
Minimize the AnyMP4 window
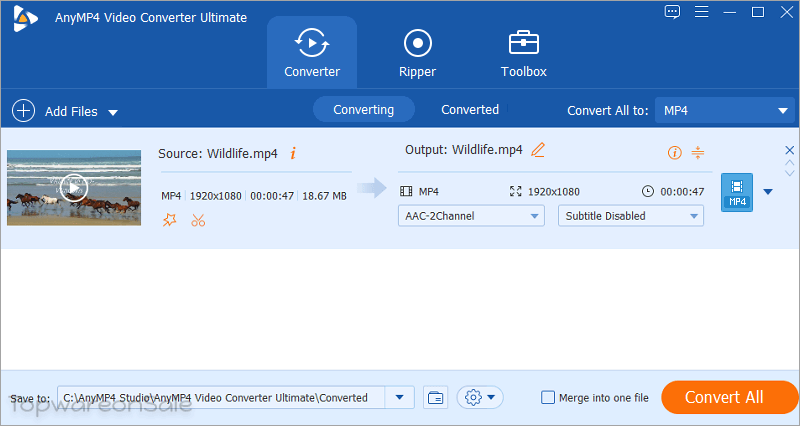pyautogui.click(x=730, y=12)
